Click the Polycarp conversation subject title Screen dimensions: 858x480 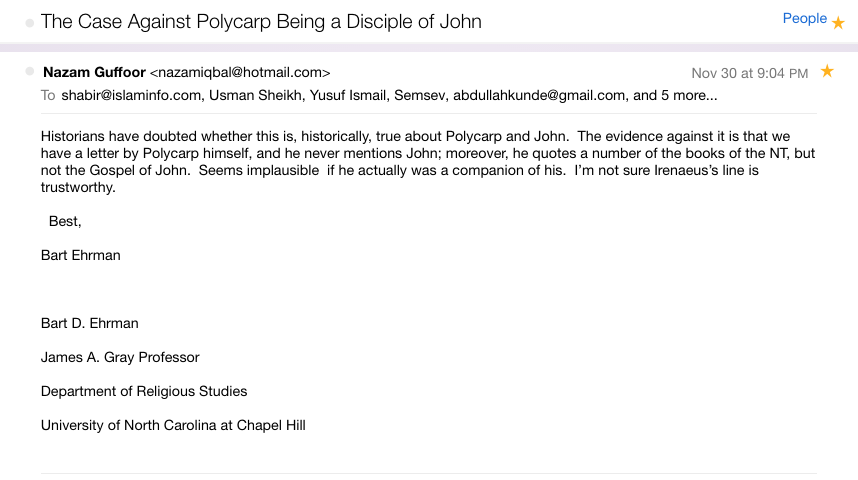point(261,21)
